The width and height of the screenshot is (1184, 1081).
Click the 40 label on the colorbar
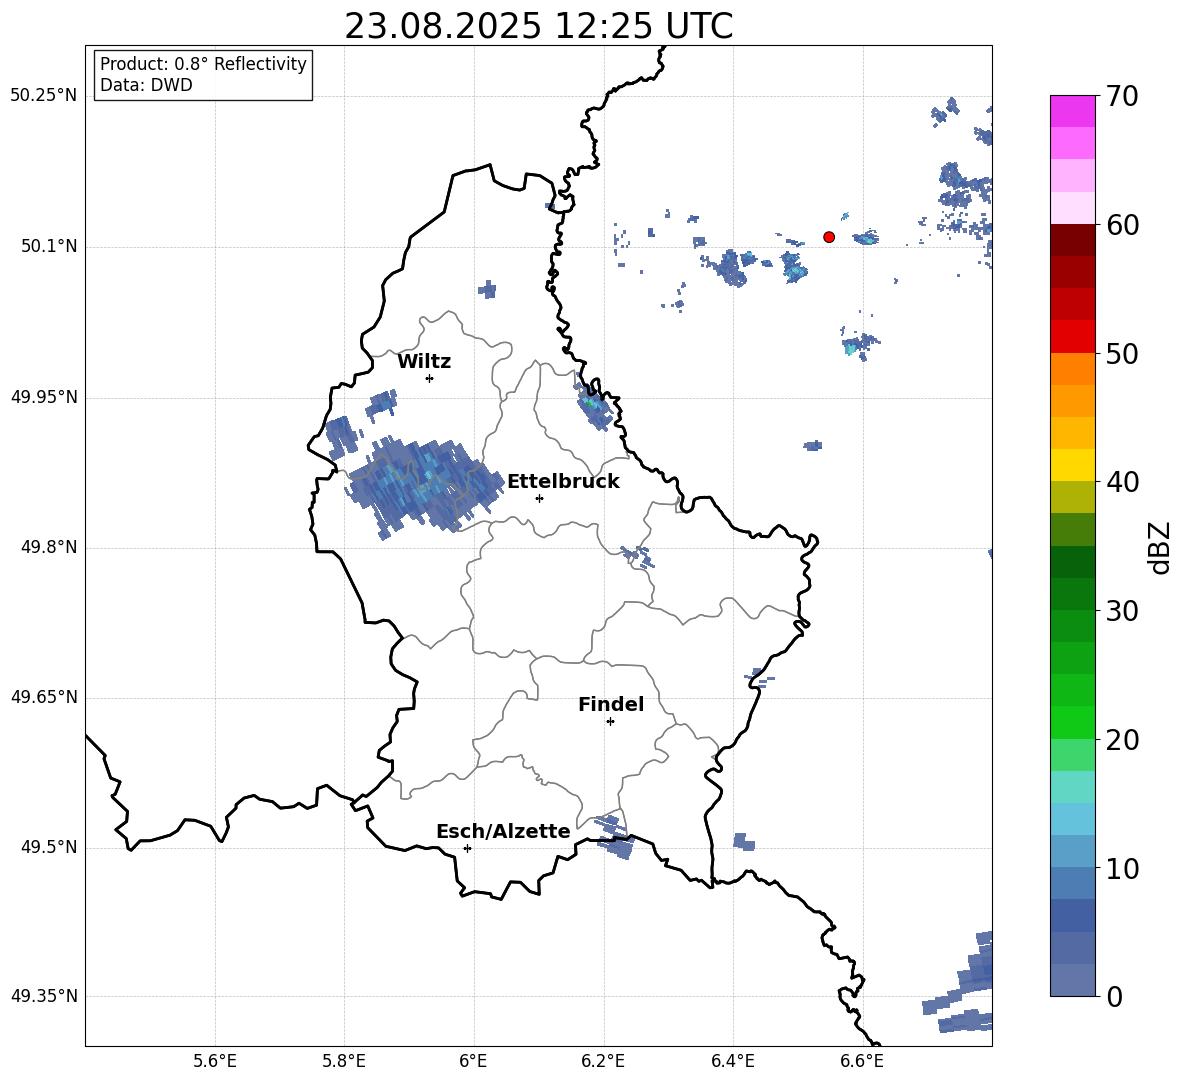(1122, 482)
